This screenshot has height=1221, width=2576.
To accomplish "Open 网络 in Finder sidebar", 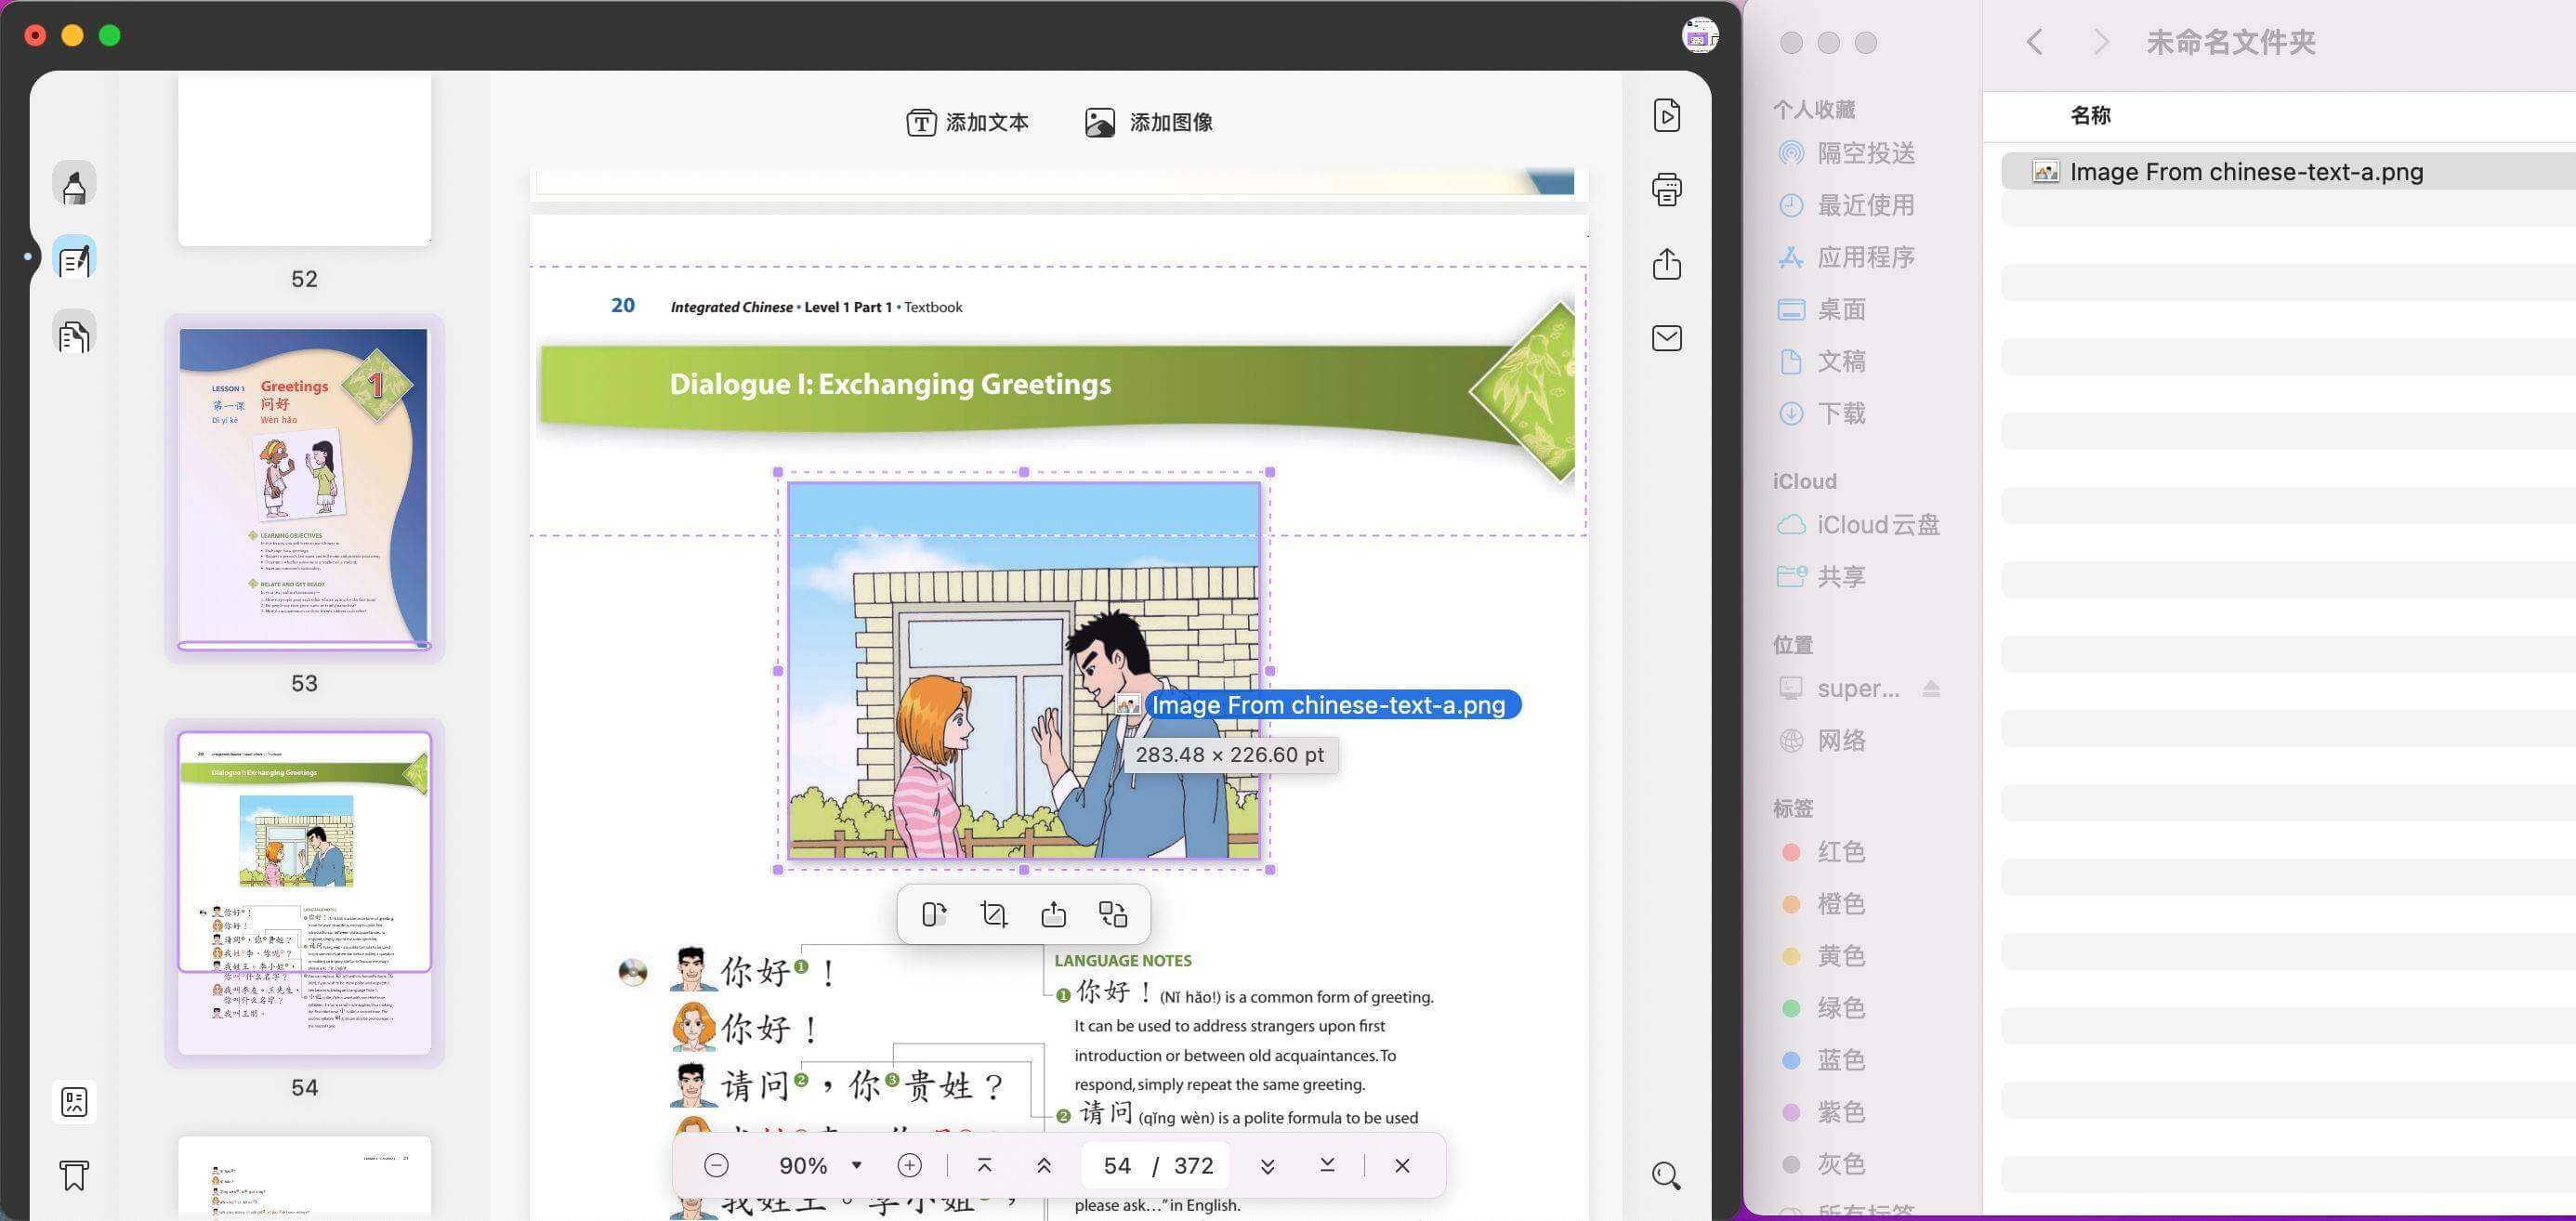I will click(1823, 740).
